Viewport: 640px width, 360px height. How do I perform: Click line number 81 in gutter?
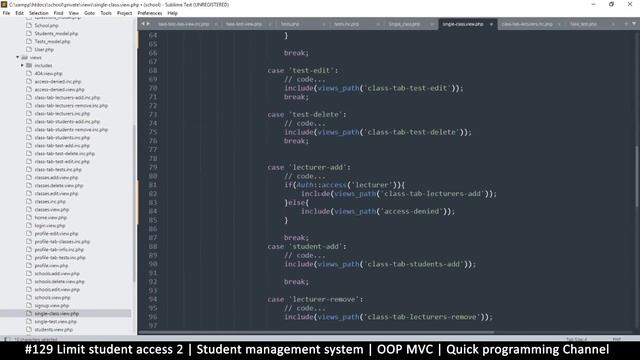(x=153, y=185)
